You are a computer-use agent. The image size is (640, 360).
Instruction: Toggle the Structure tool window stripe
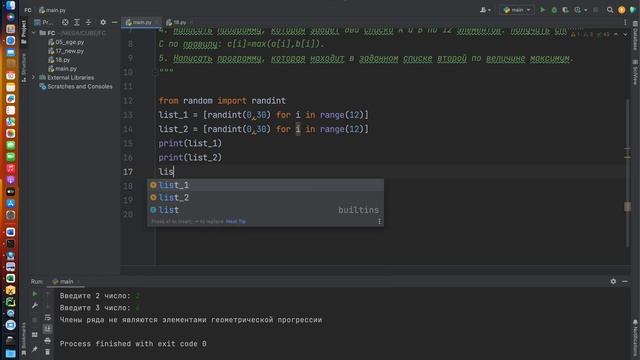click(x=24, y=68)
